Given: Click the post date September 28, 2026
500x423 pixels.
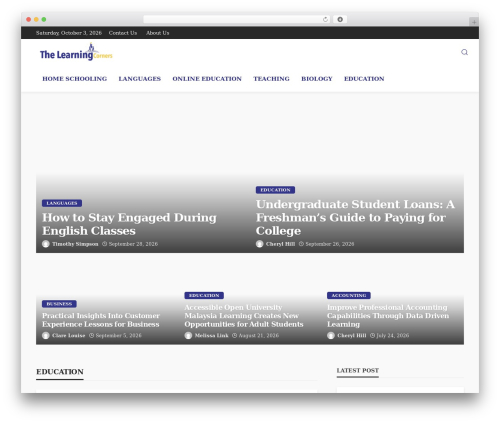Looking at the screenshot, I should coord(133,244).
